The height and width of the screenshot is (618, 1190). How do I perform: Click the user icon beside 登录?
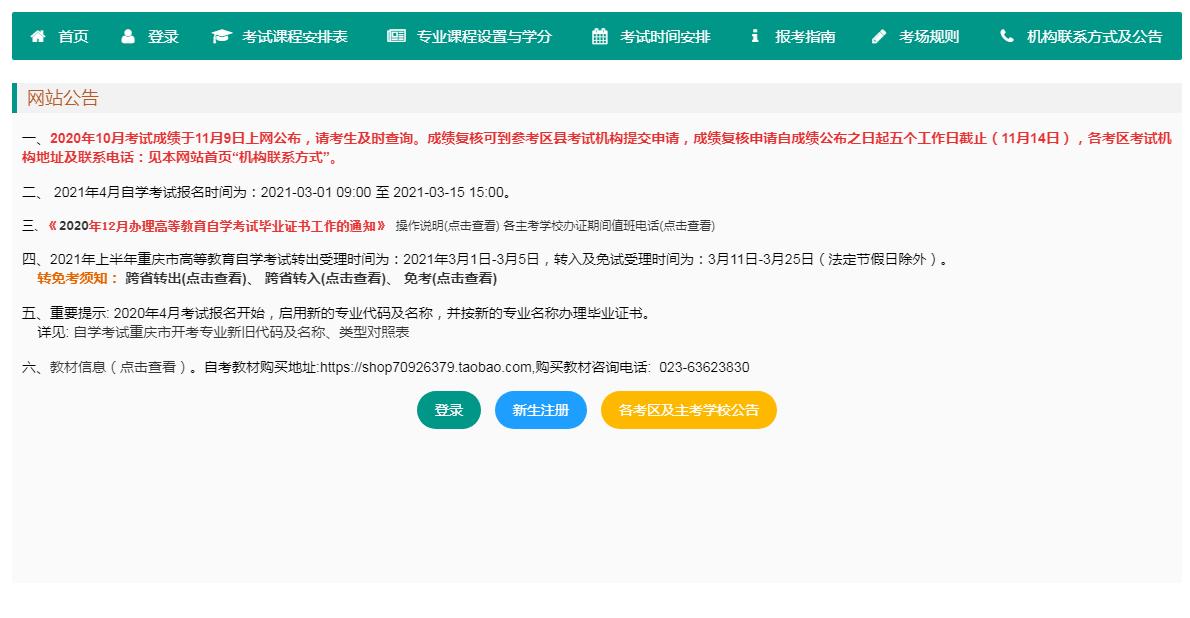coord(128,37)
